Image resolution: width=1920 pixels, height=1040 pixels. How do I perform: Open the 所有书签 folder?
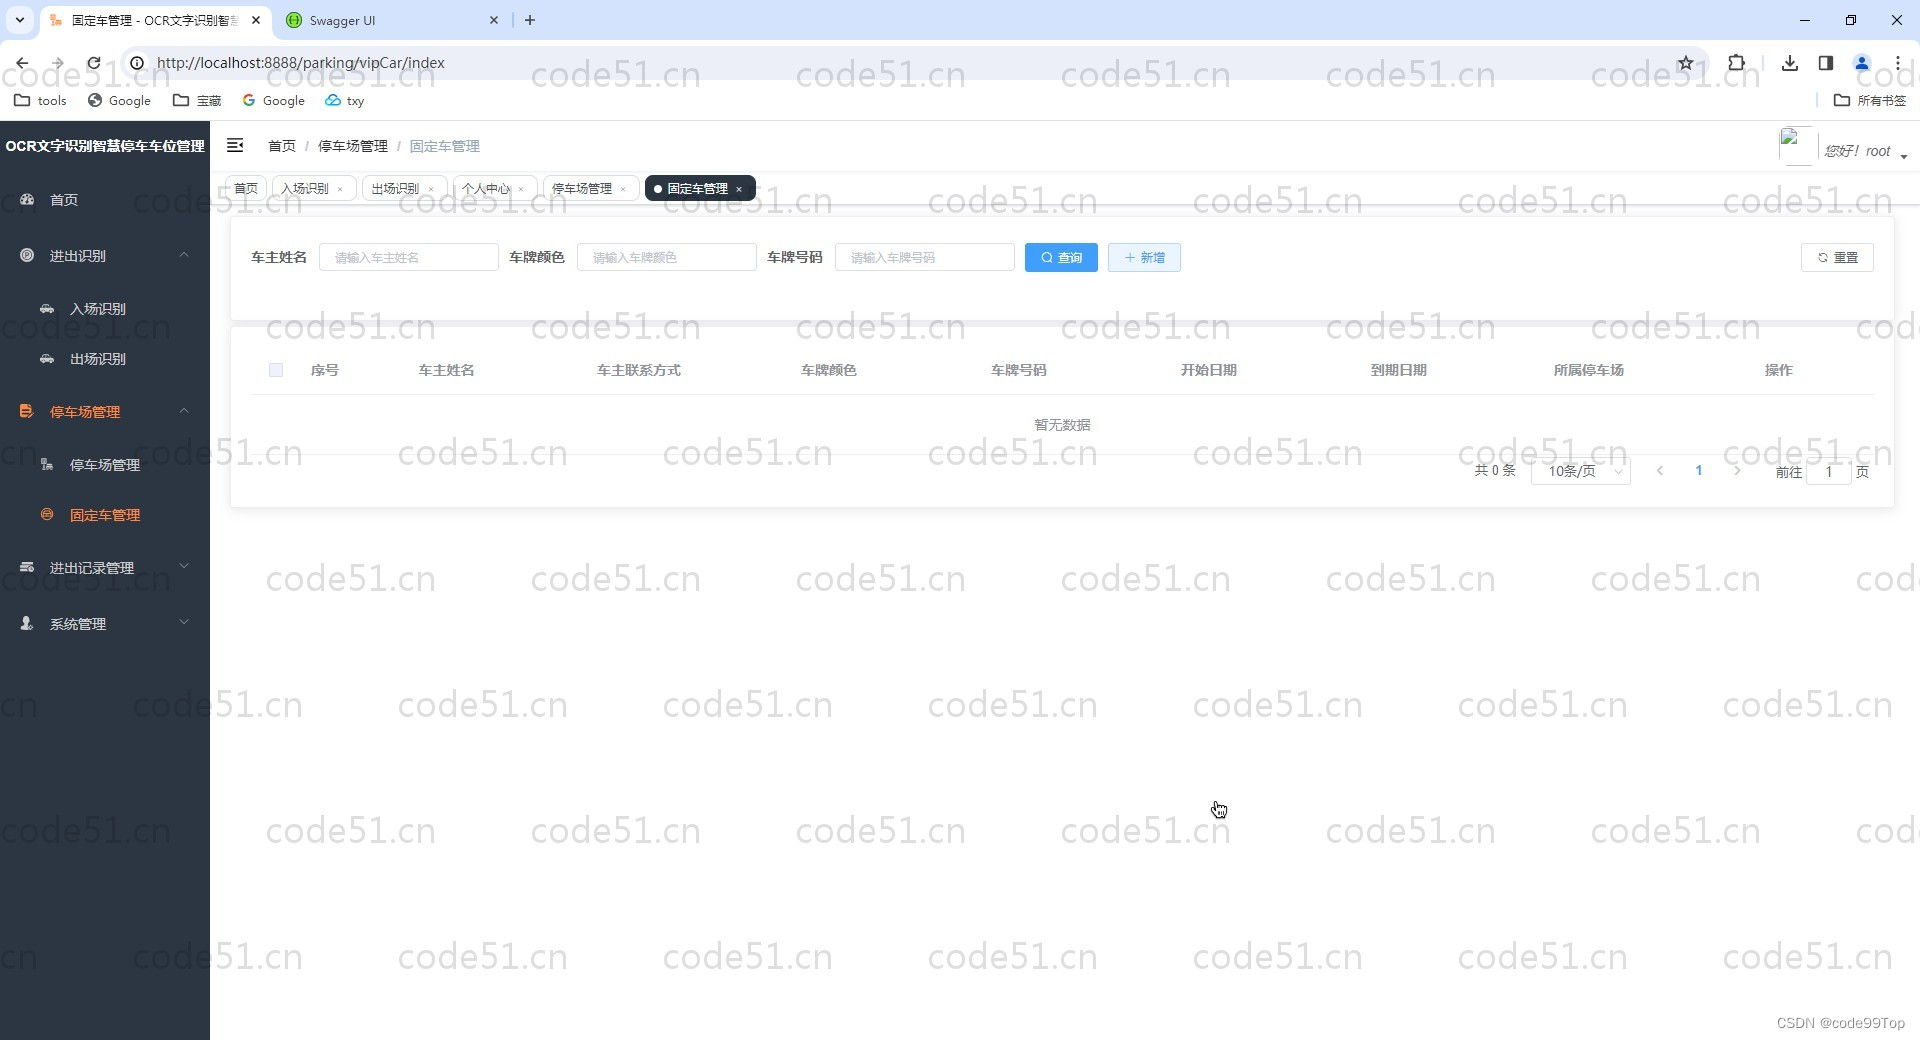[1870, 100]
